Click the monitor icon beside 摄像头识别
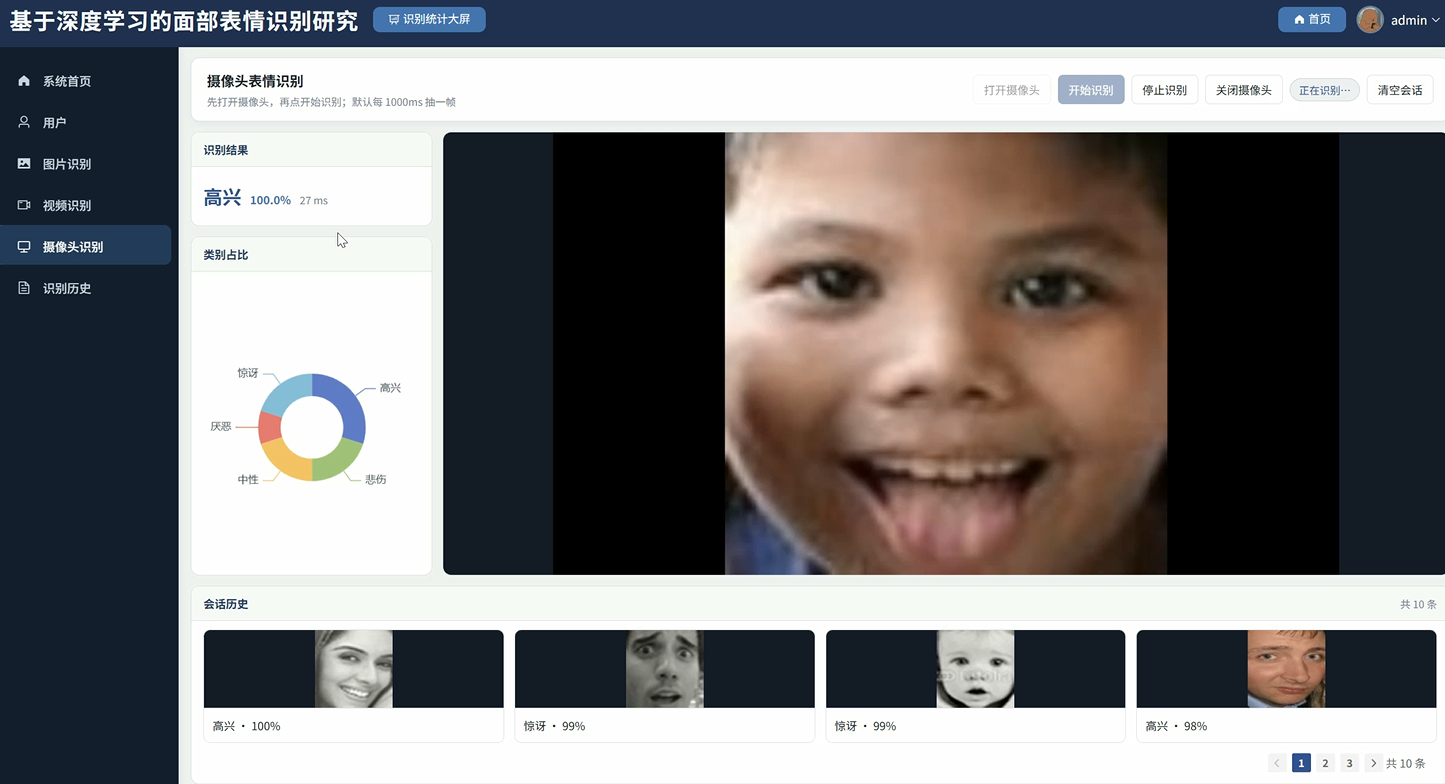The image size is (1445, 784). click(24, 247)
